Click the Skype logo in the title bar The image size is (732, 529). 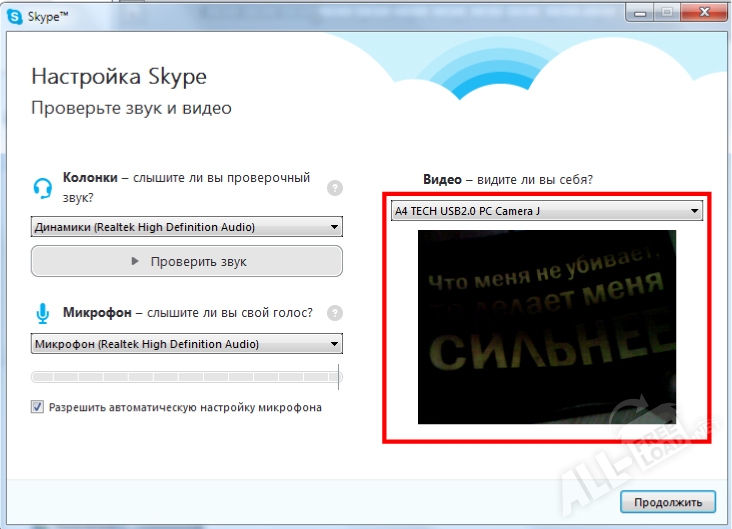[15, 11]
